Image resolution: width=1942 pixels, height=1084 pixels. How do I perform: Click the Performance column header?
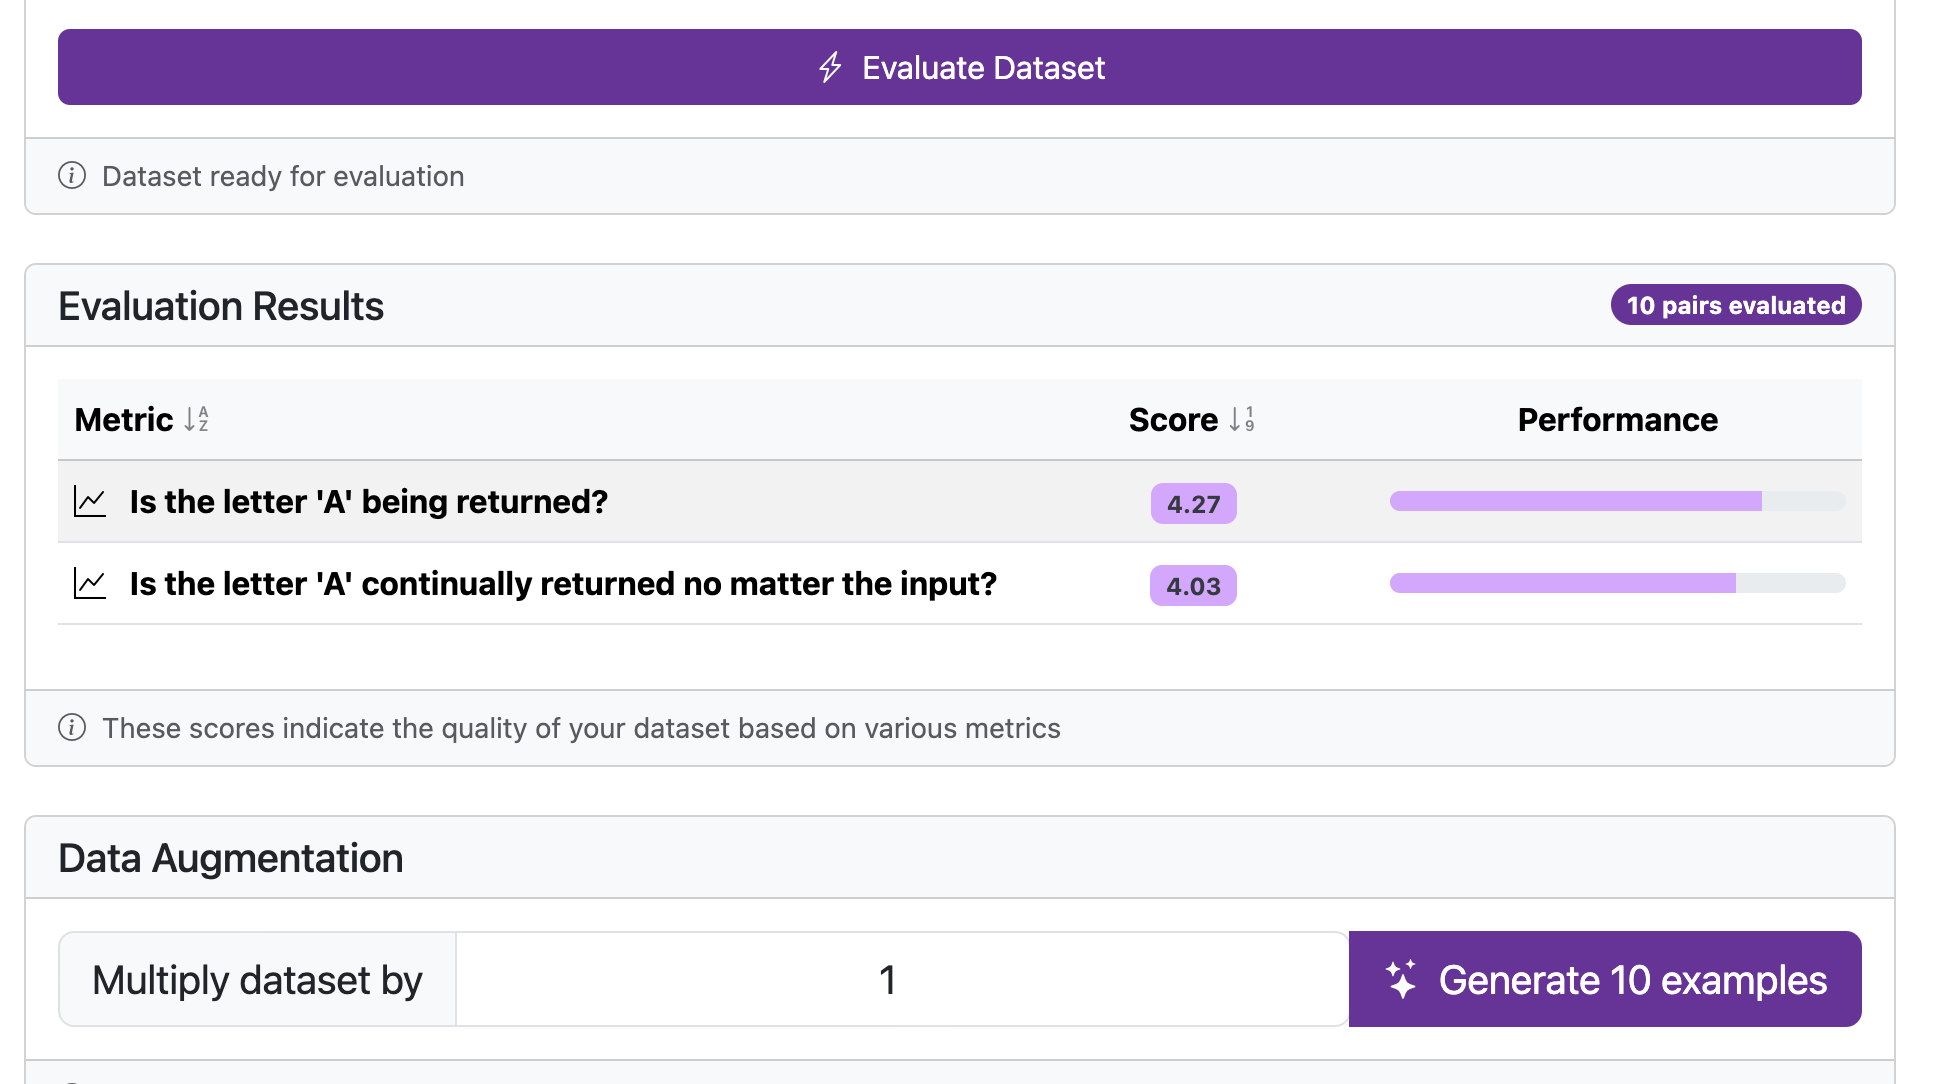click(1617, 420)
